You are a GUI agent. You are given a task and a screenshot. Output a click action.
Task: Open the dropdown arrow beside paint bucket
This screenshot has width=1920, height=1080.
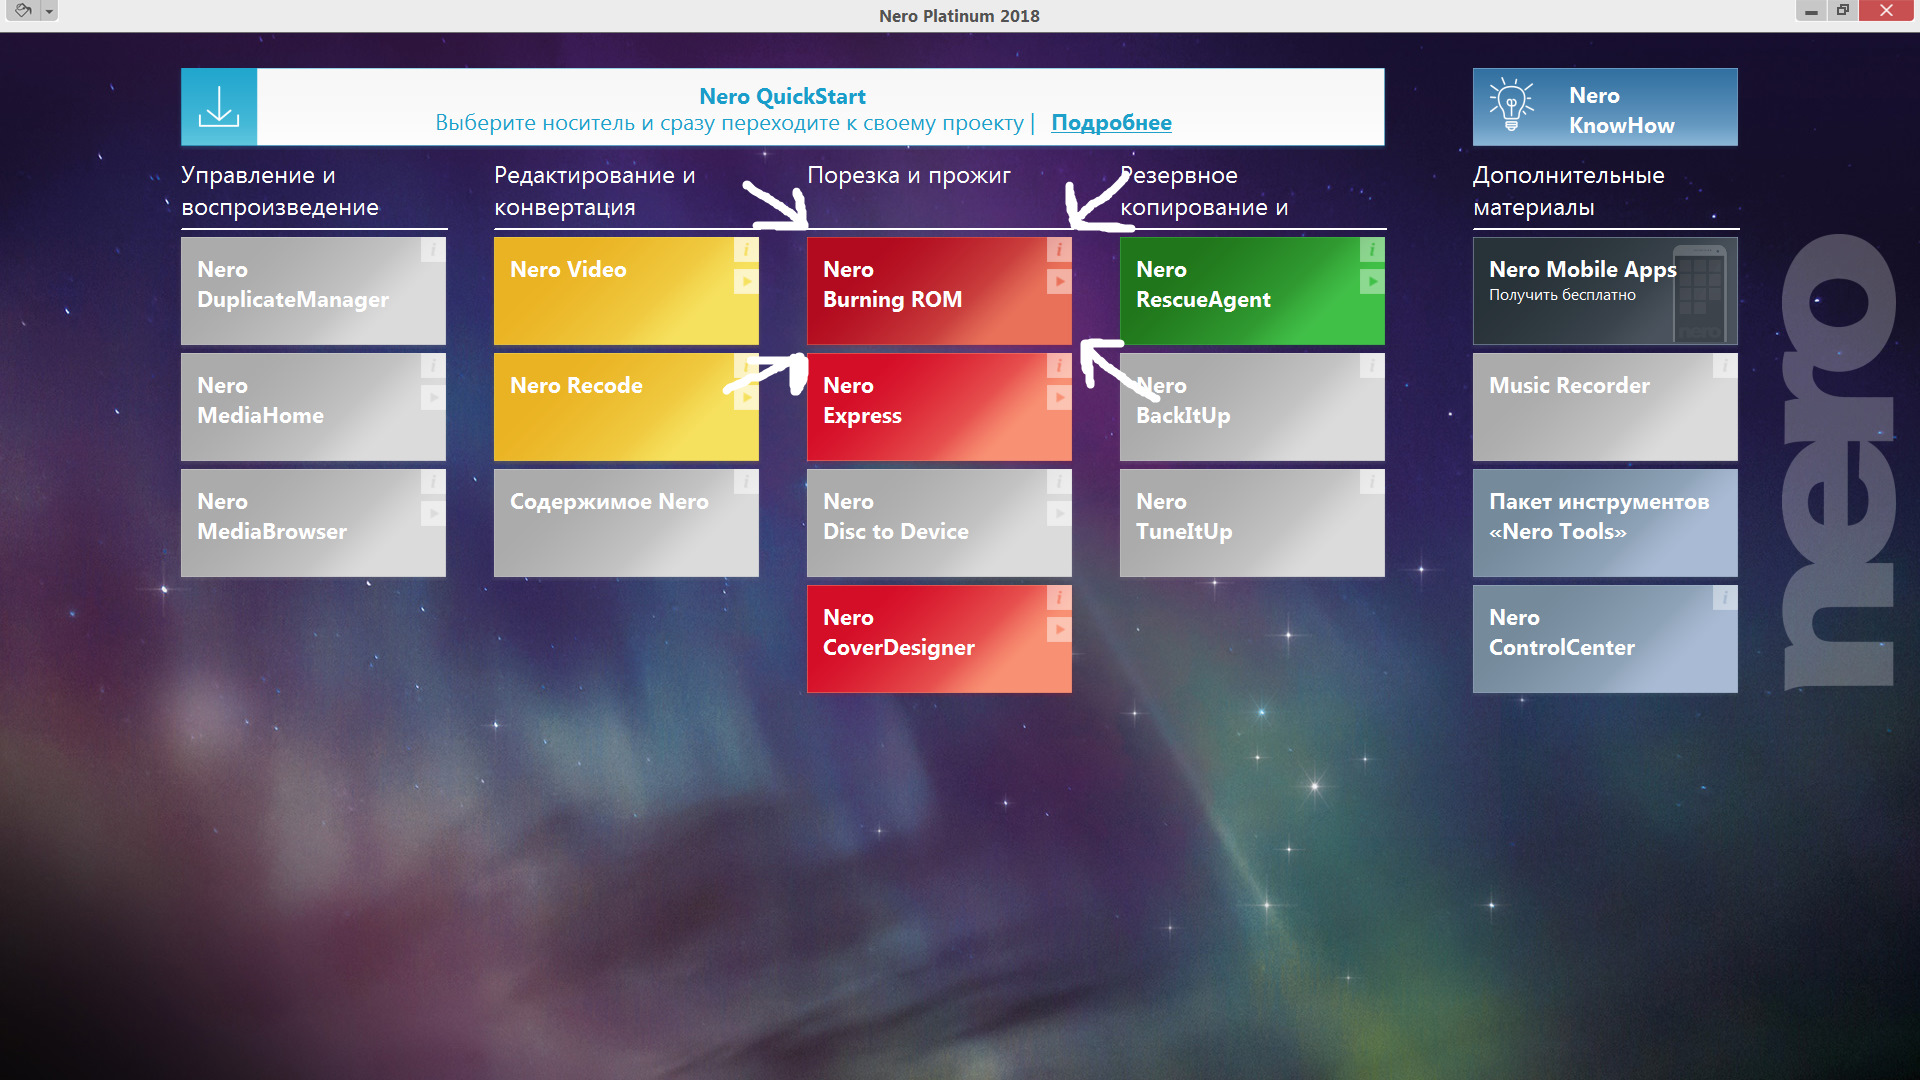tap(48, 11)
